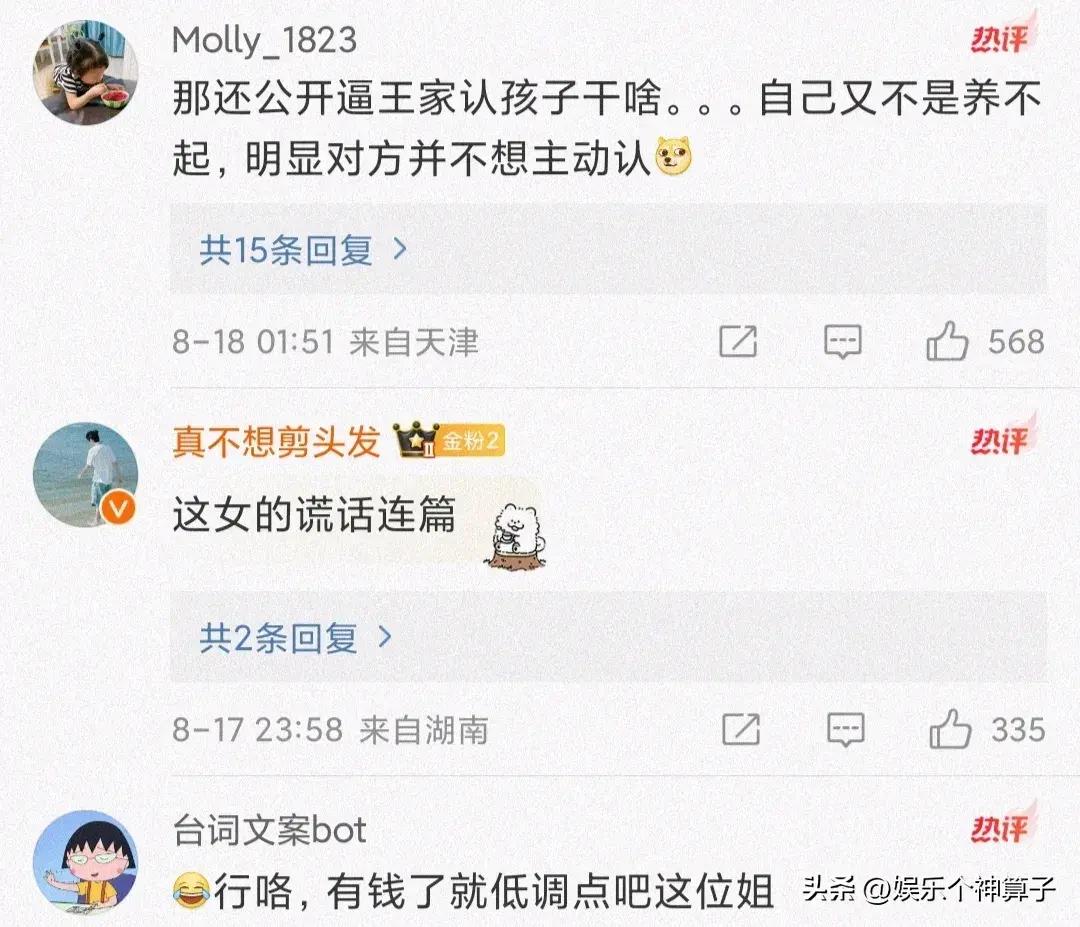Click the doge emoji after 主动认
The height and width of the screenshot is (927, 1080).
[673, 156]
